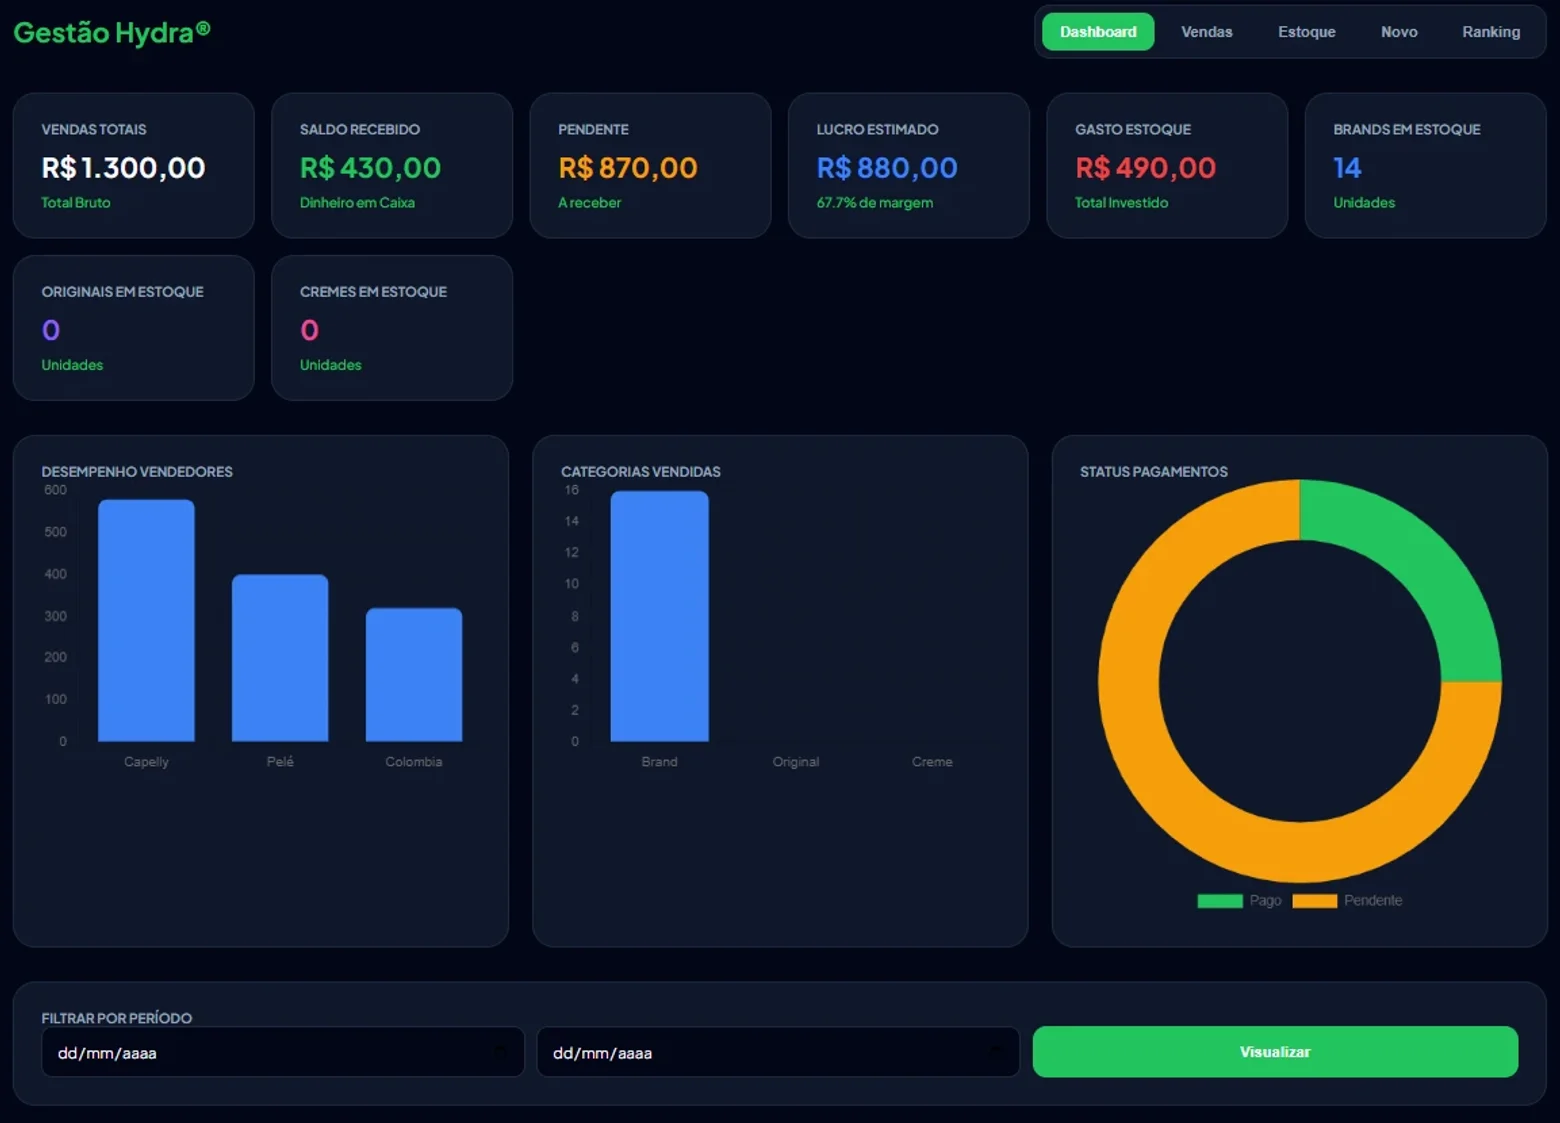Toggle the Pendente legend item in Status Pagamentos
Image resolution: width=1560 pixels, height=1123 pixels.
click(x=1347, y=900)
